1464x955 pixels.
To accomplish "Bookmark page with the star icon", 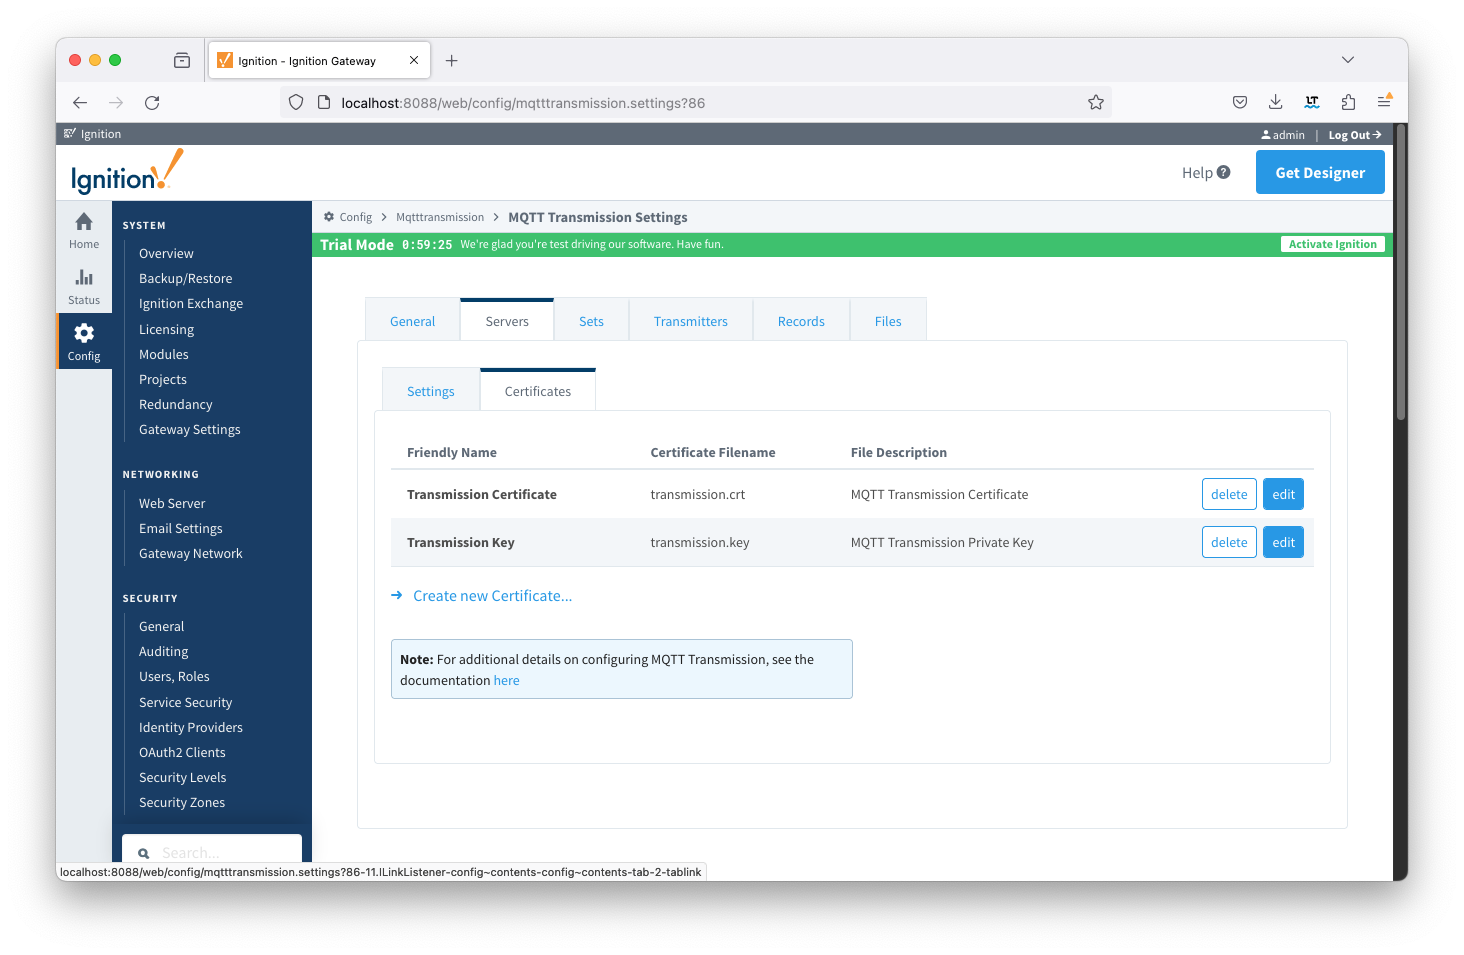I will tap(1096, 102).
